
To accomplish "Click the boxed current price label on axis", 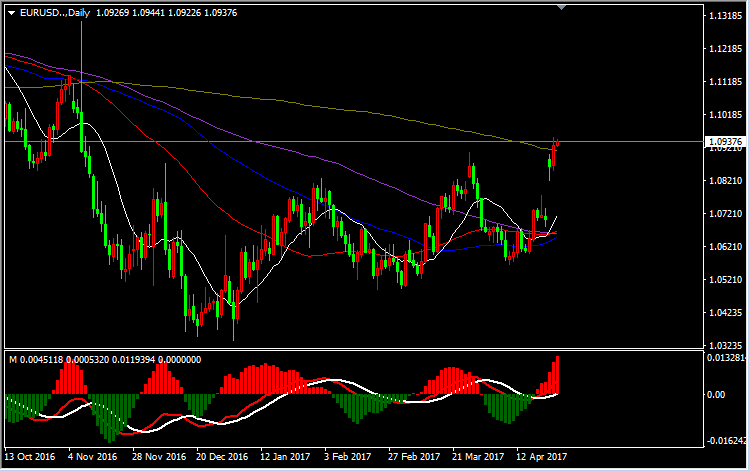I will pos(725,141).
